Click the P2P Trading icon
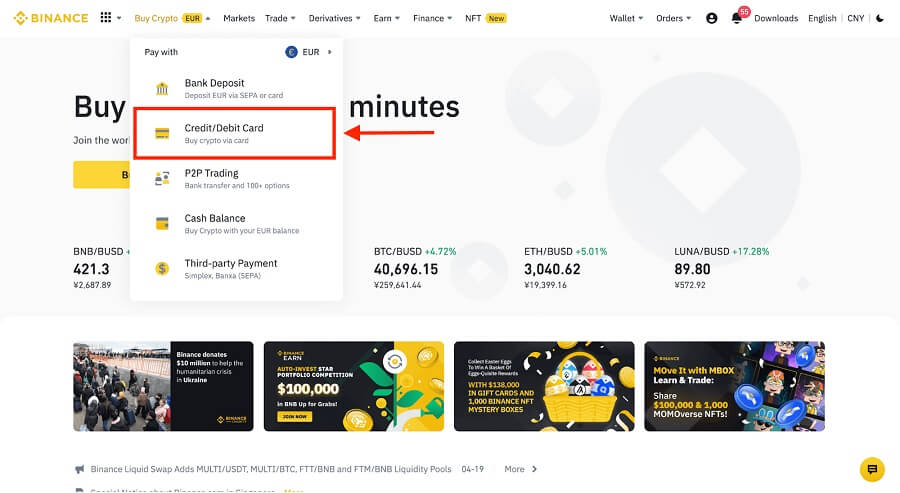 162,178
